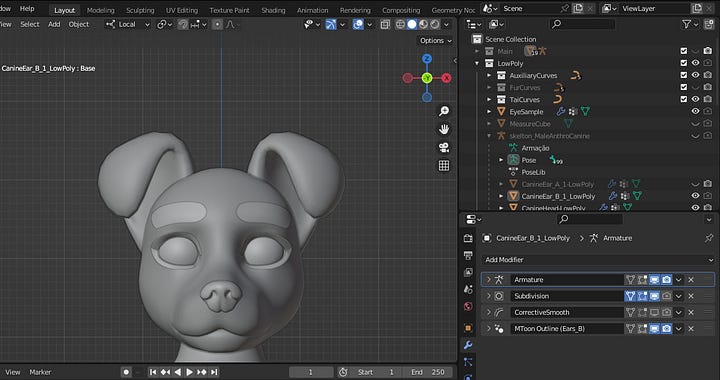Open the Help menu
The image size is (720, 380).
(27, 8)
